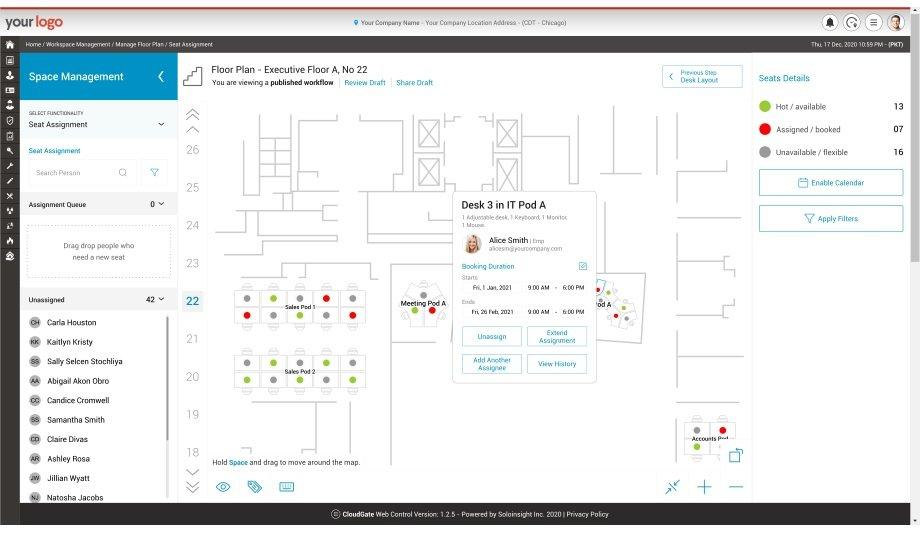Click the stairs floor plan icon
The width and height of the screenshot is (920, 533).
(x=192, y=76)
